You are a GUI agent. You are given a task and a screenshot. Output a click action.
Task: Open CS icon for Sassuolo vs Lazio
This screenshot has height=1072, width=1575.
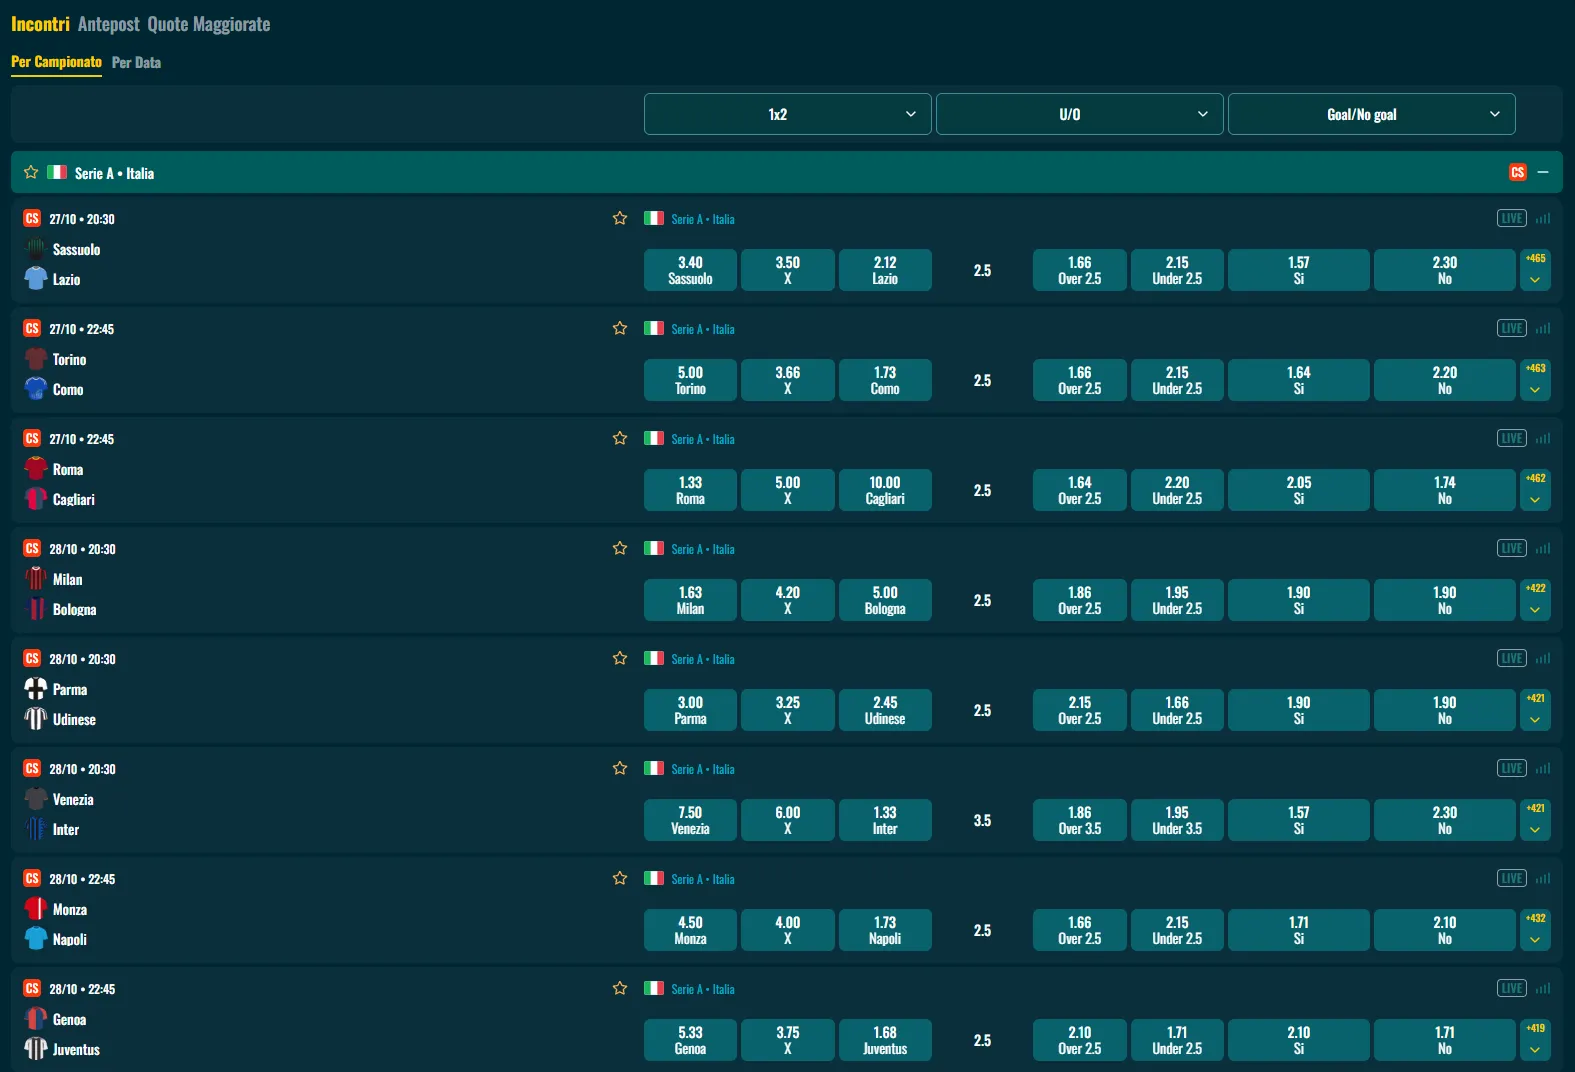[x=32, y=218]
